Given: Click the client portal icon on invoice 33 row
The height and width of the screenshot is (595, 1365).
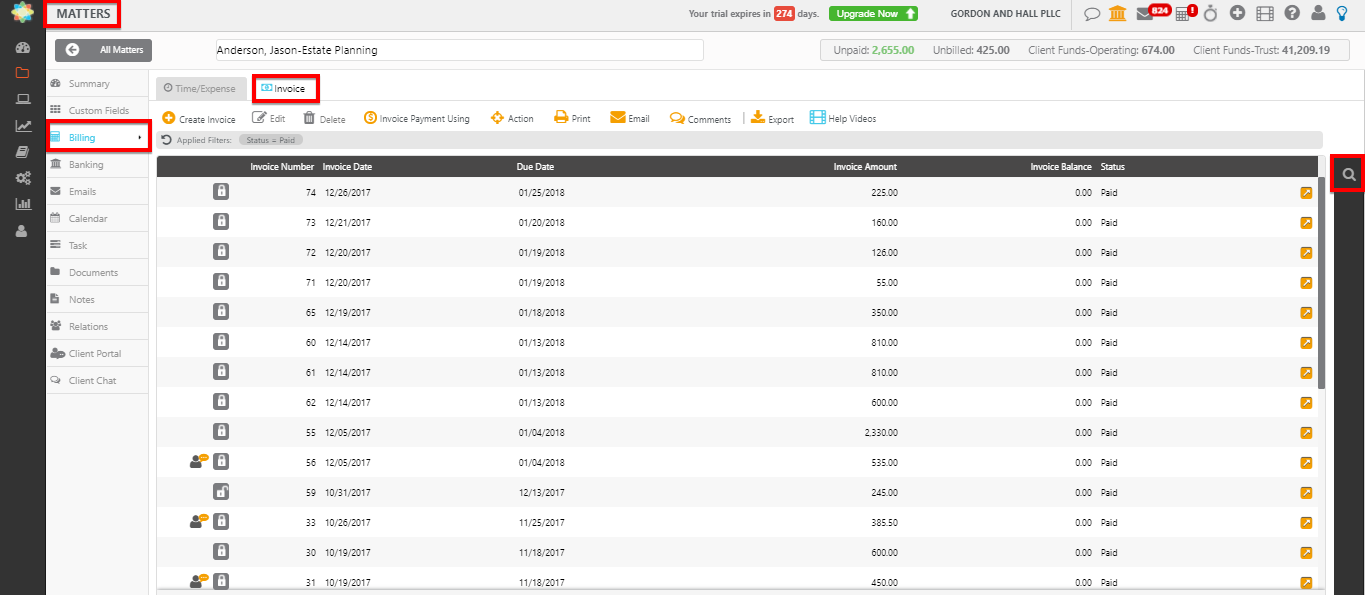Looking at the screenshot, I should coord(198,521).
